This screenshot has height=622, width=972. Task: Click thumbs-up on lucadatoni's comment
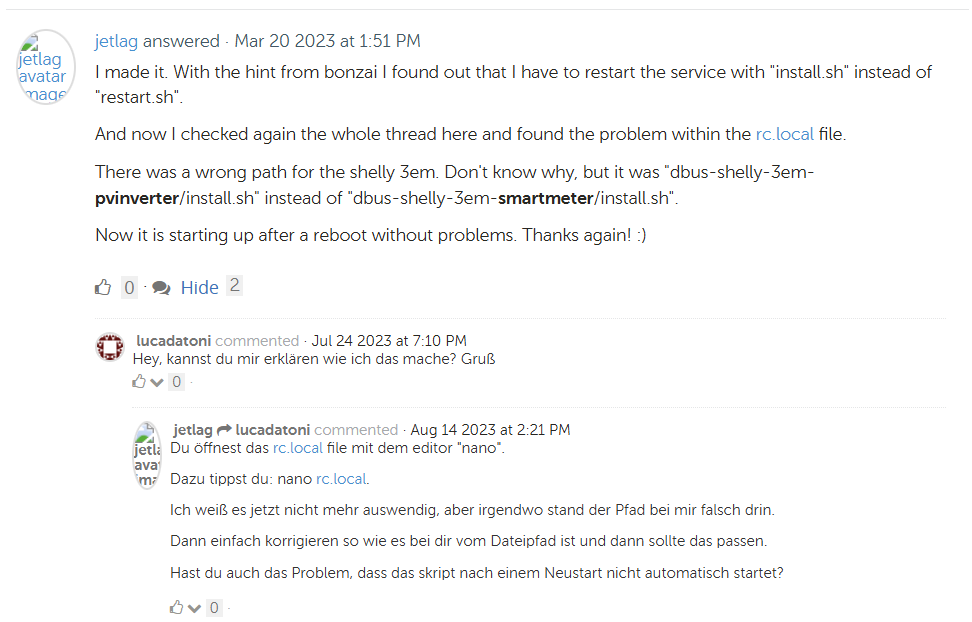click(x=139, y=382)
